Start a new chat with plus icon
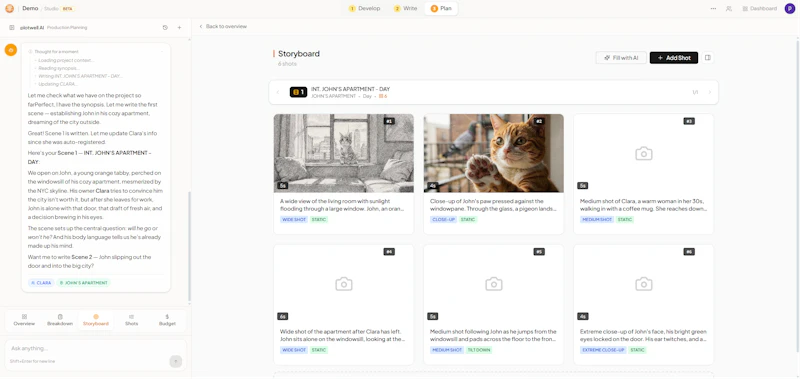The height and width of the screenshot is (379, 800). [179, 28]
